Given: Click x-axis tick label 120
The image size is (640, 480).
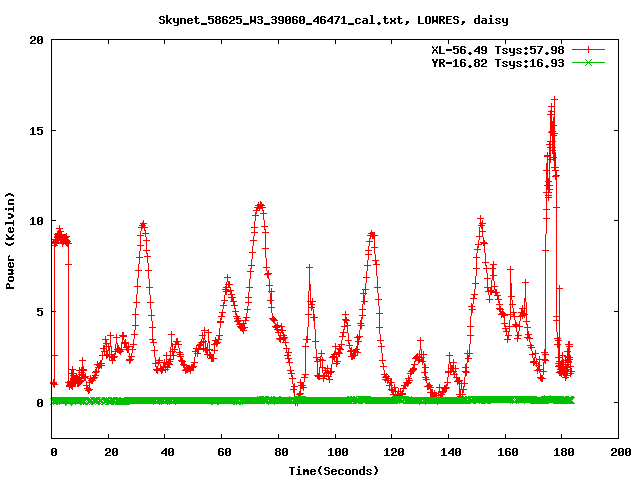Looking at the screenshot, I should point(394,452).
